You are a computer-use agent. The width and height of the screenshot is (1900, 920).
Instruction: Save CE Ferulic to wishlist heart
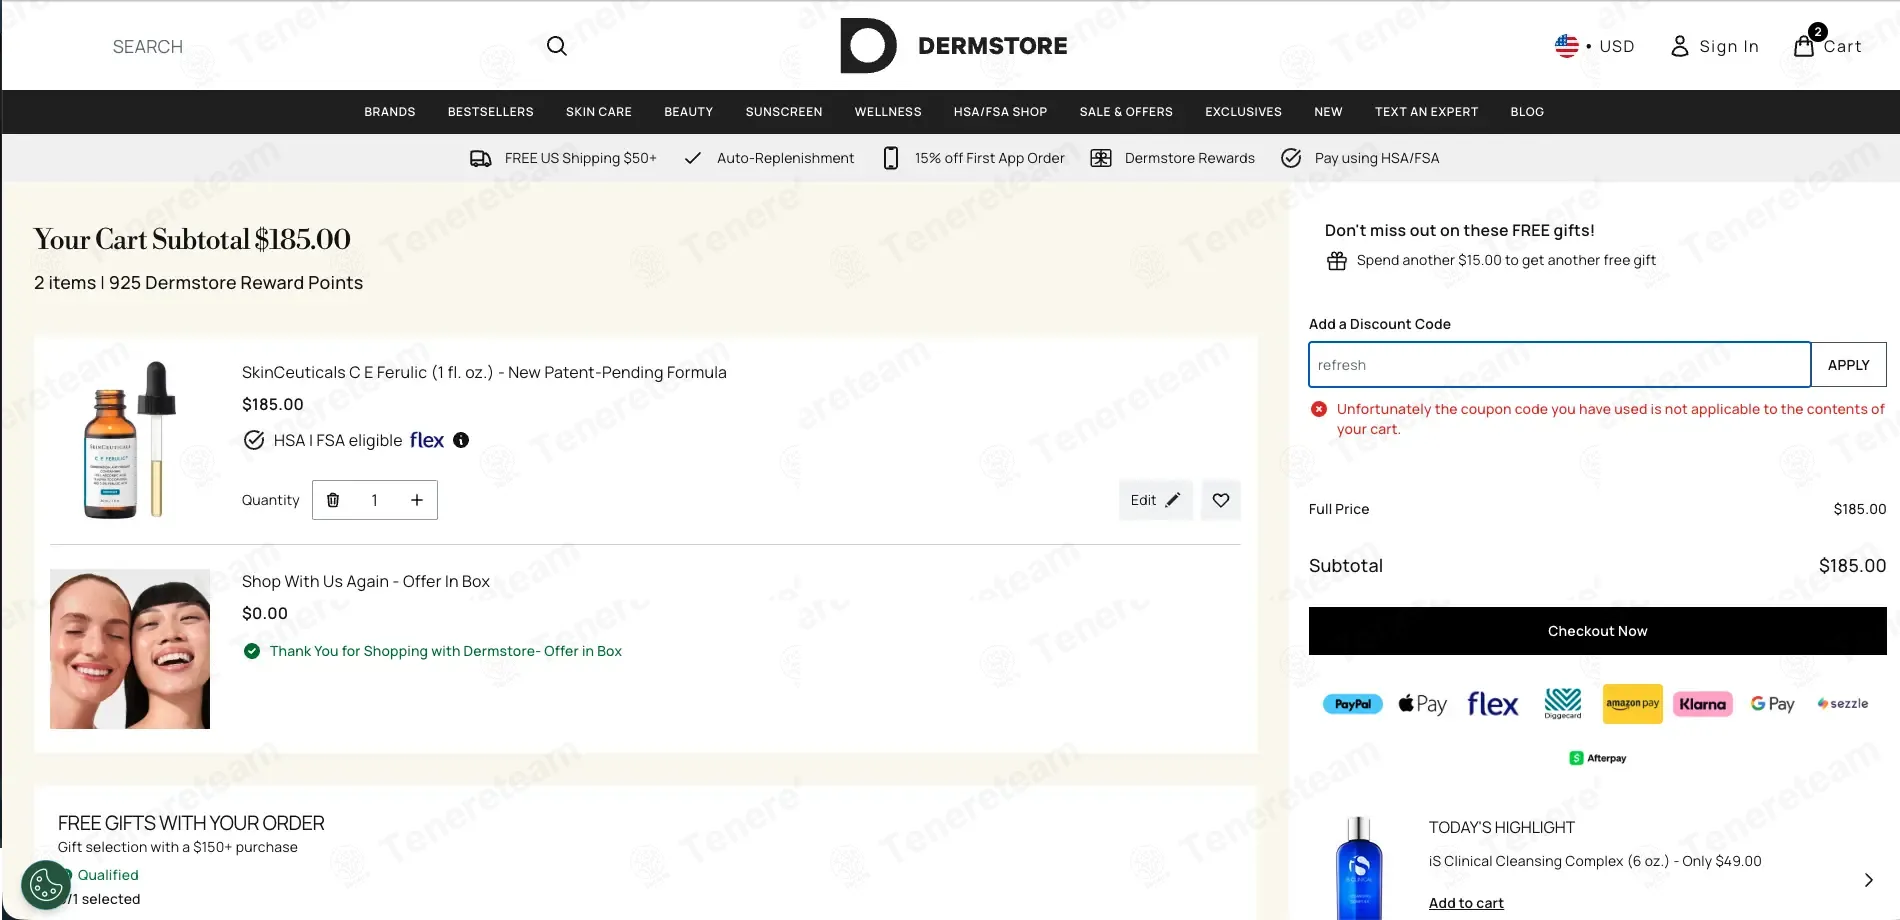click(x=1221, y=500)
